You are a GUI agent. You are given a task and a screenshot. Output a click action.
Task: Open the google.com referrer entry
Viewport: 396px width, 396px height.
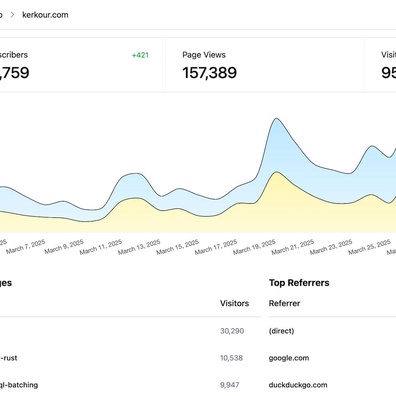(289, 358)
